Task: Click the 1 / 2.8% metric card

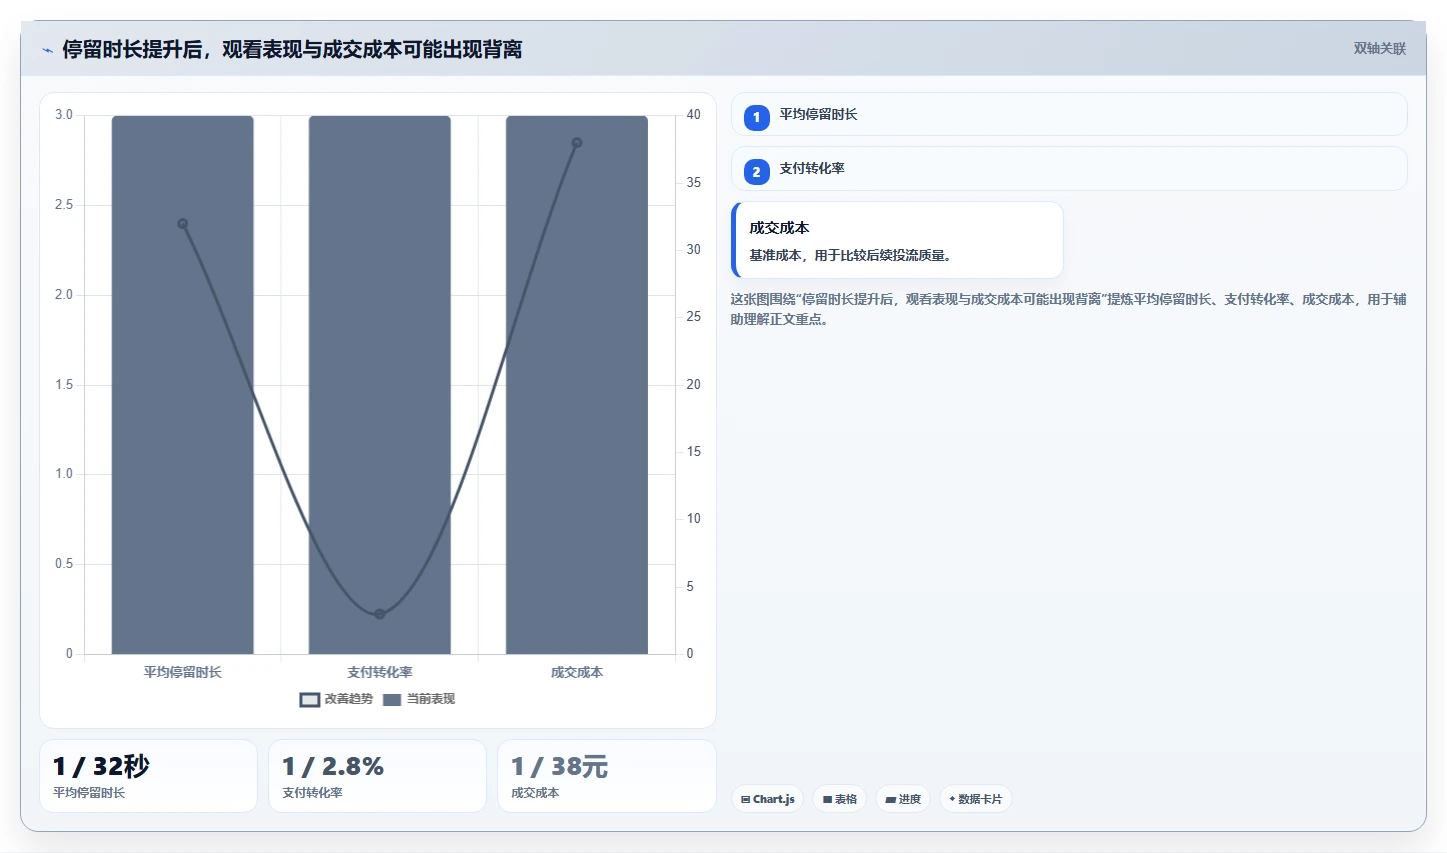Action: click(x=377, y=776)
